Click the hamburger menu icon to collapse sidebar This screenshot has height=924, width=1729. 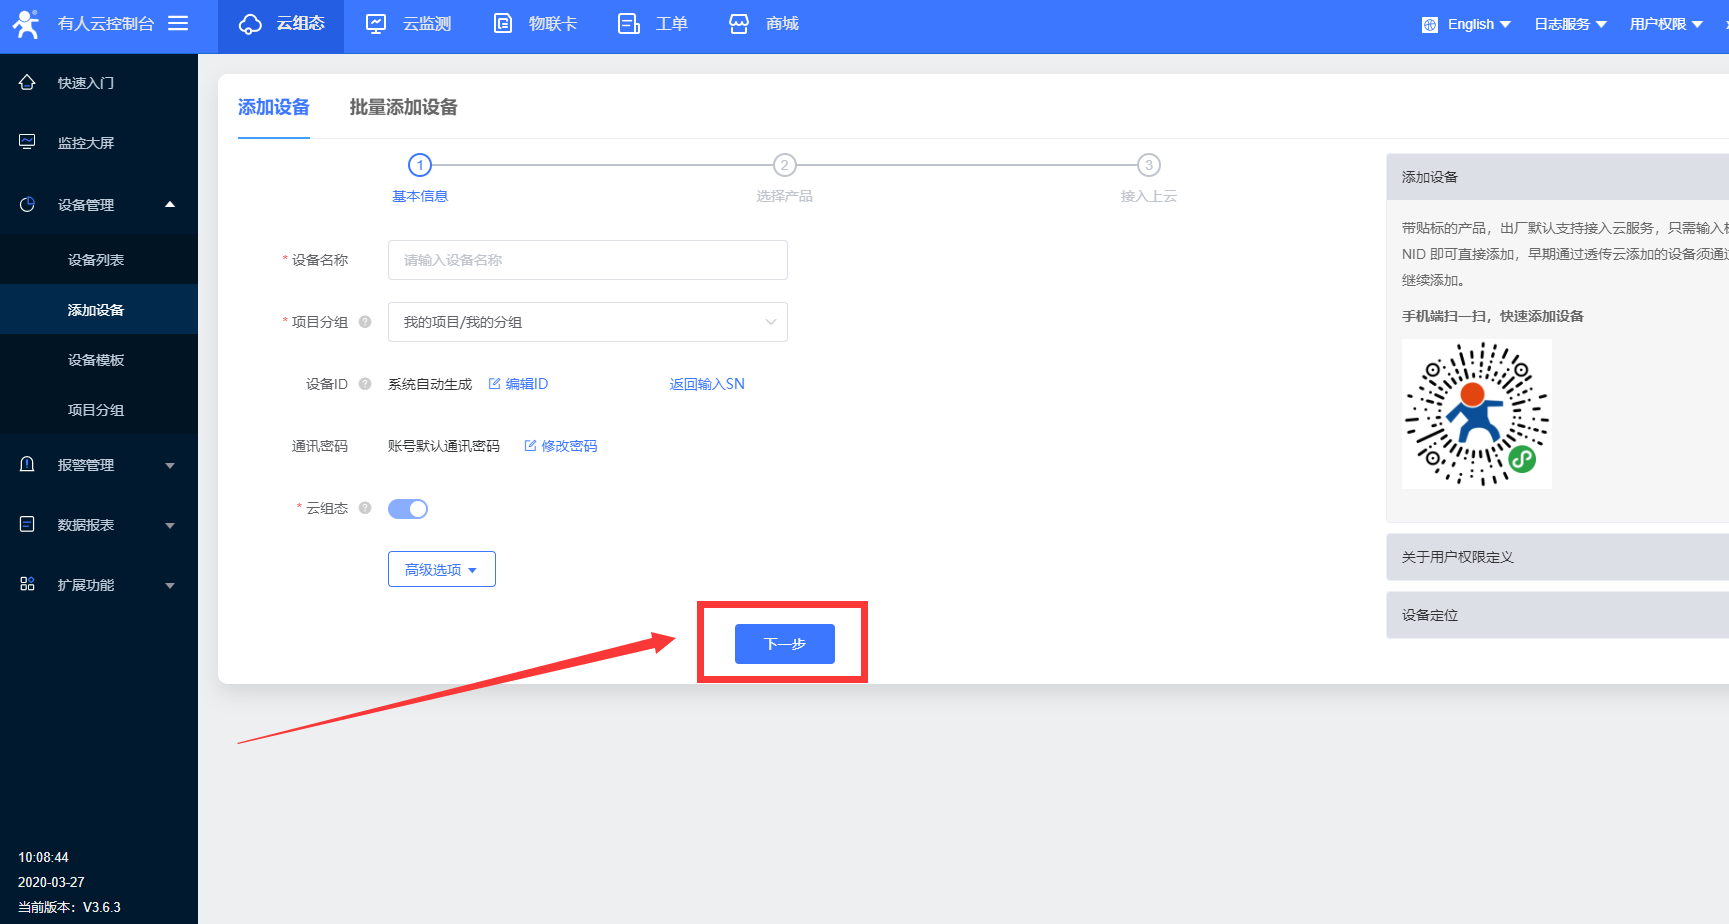click(178, 23)
